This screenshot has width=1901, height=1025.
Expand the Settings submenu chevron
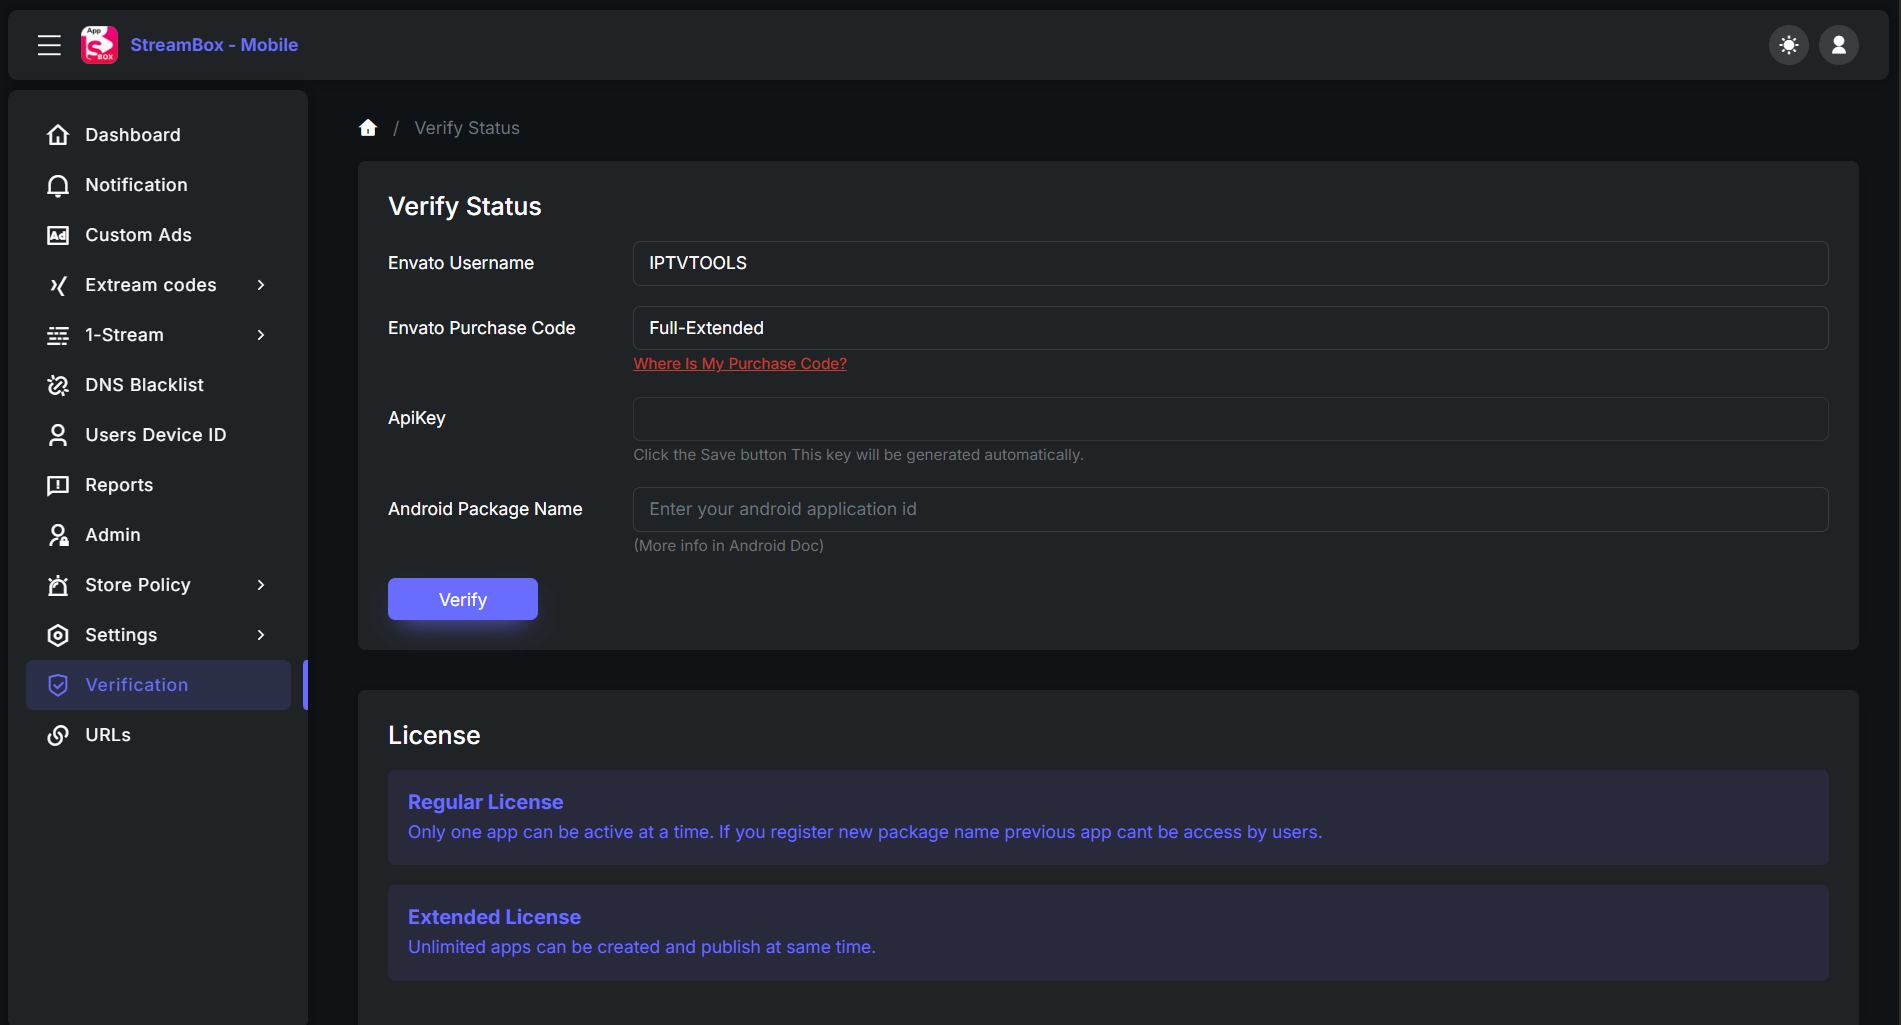click(x=261, y=635)
